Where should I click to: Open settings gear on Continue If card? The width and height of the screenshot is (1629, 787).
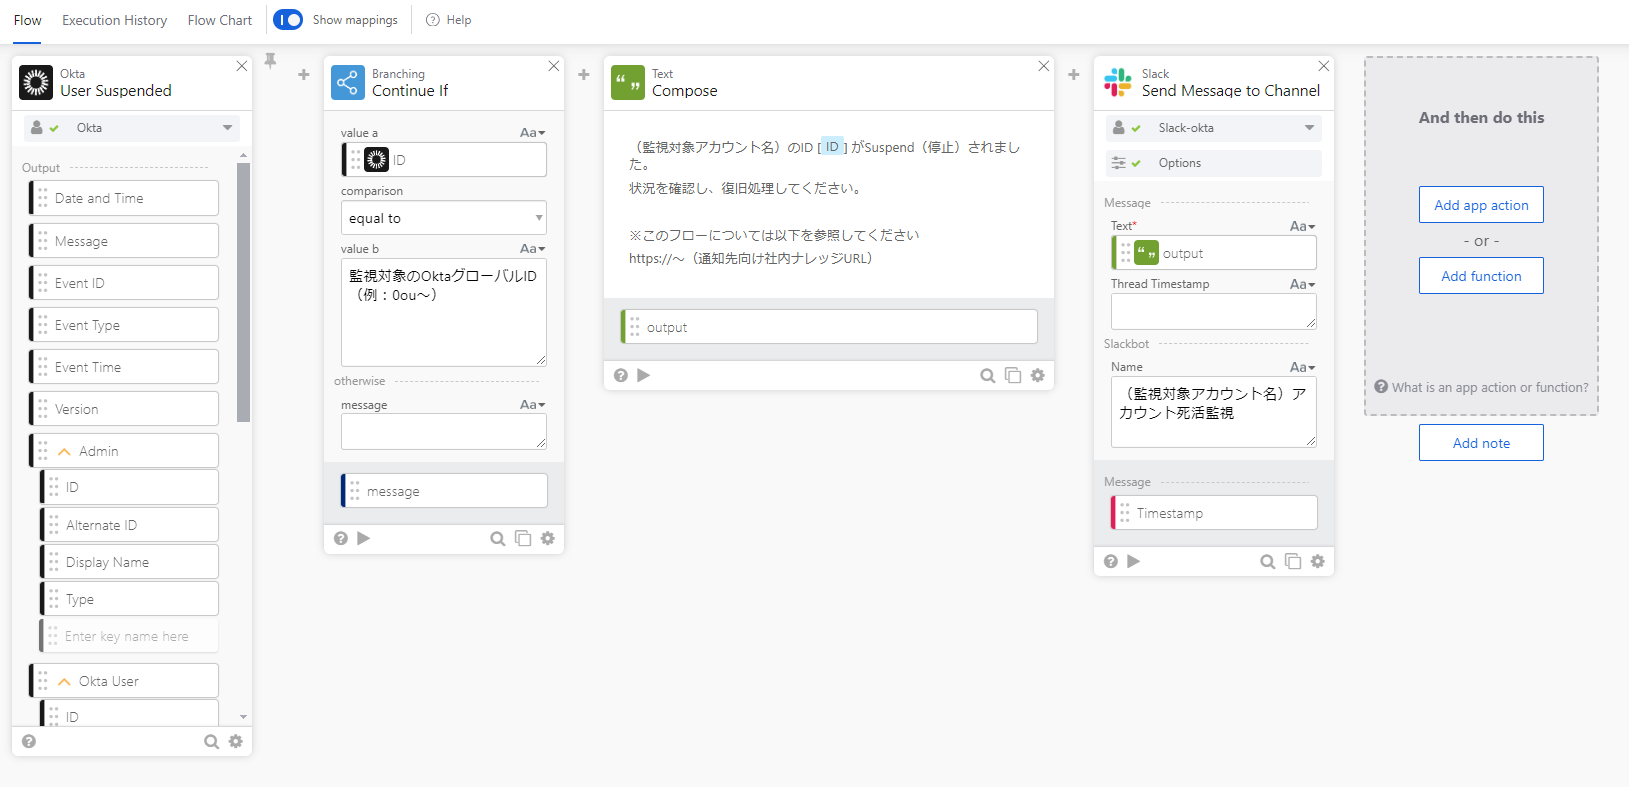(x=548, y=538)
